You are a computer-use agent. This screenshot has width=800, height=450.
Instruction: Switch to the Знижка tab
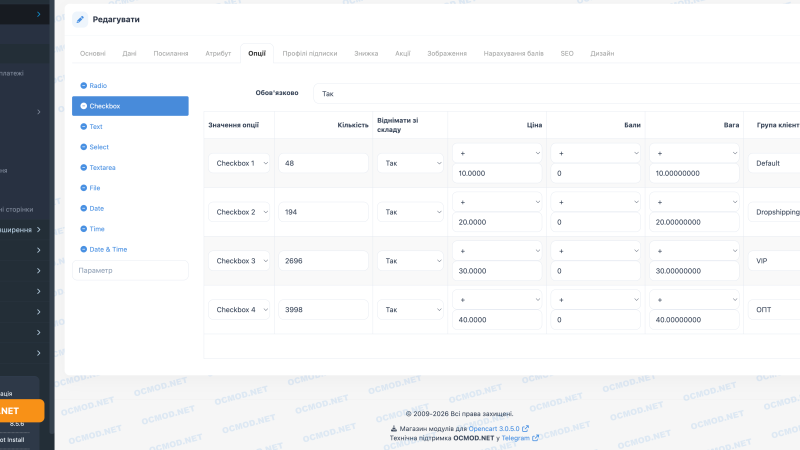366,53
